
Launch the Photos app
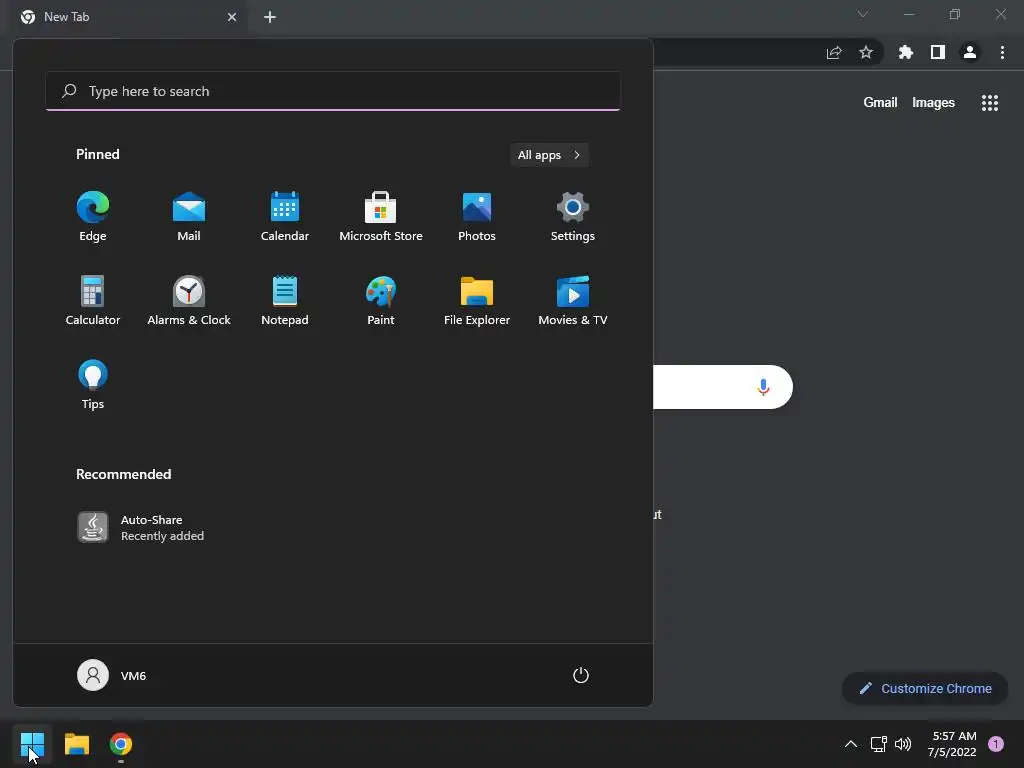click(x=477, y=217)
